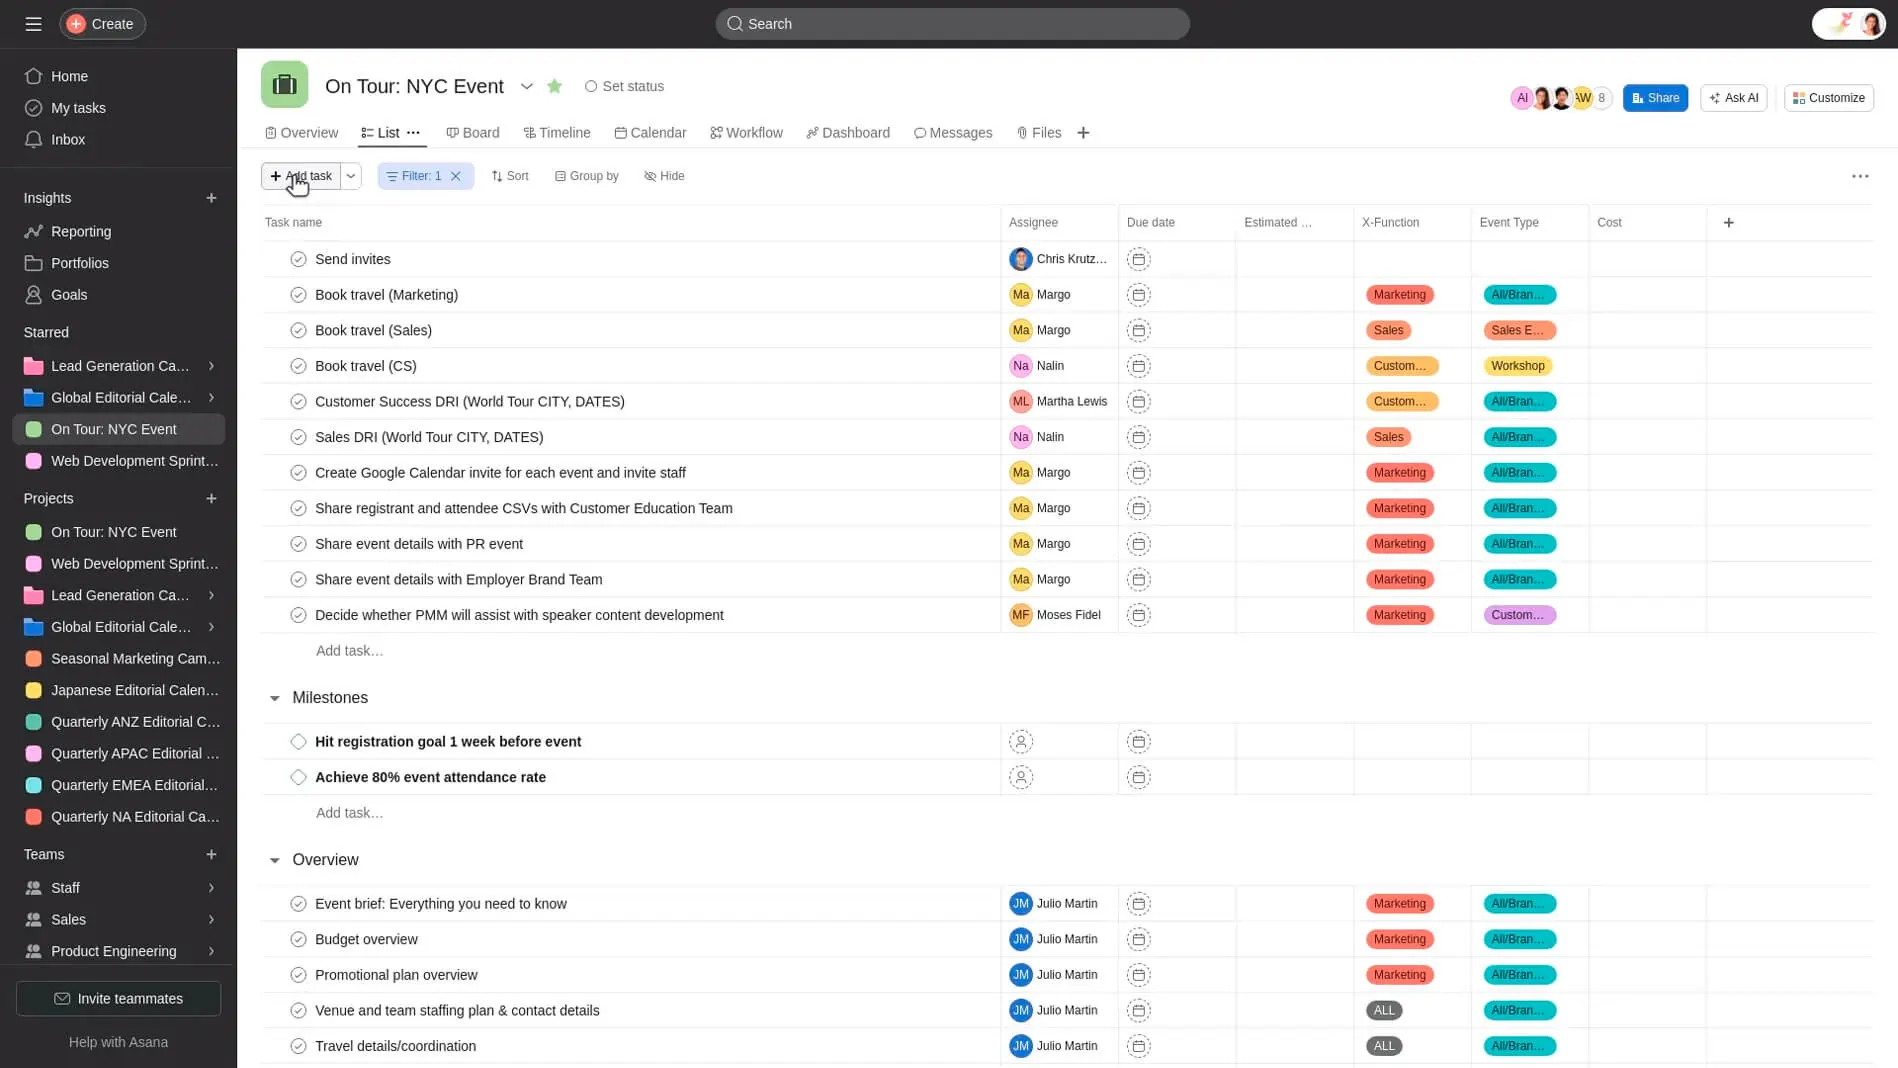Viewport: 1898px width, 1068px height.
Task: Star toggle for On Tour: NYC Event
Action: click(555, 86)
